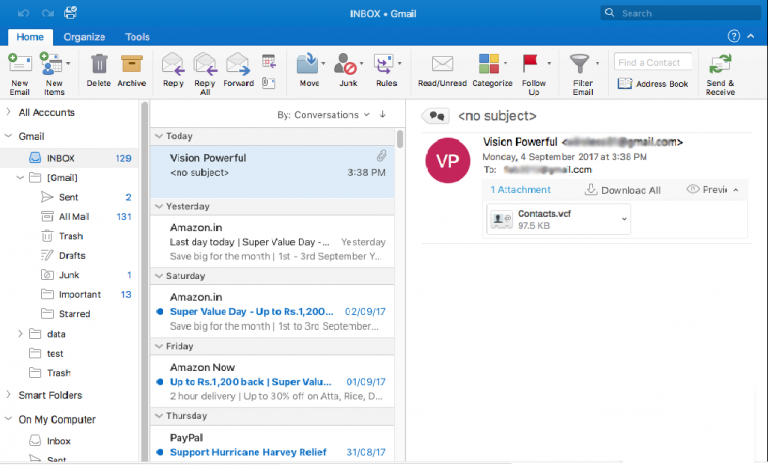Open the Drafts folder

(70, 256)
